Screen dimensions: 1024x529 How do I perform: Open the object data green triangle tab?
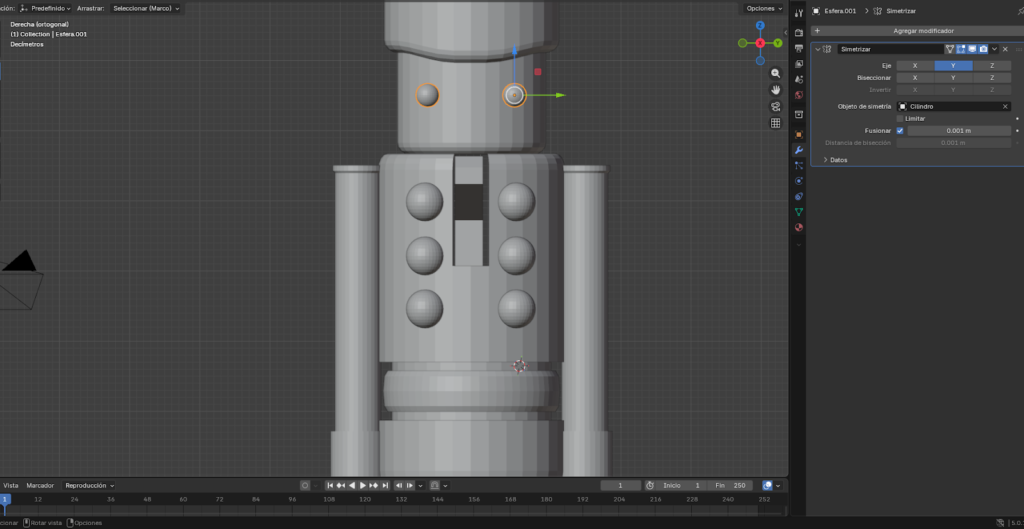798,212
